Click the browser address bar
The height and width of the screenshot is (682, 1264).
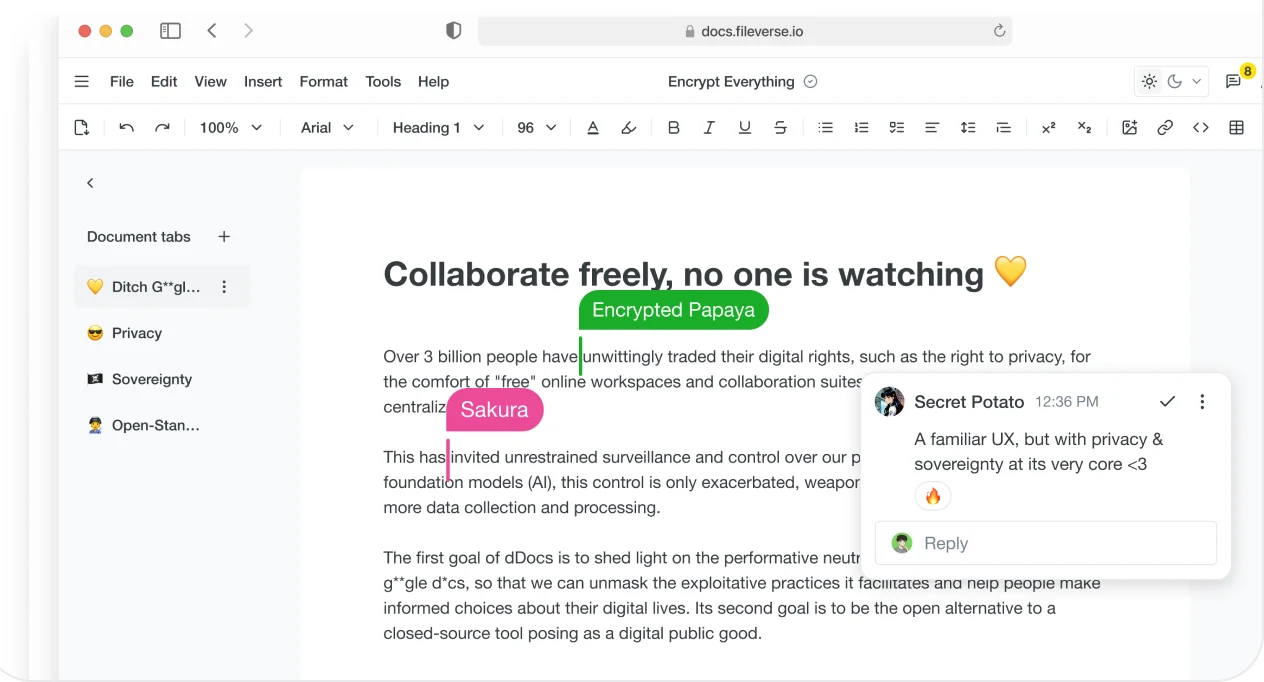click(x=745, y=31)
